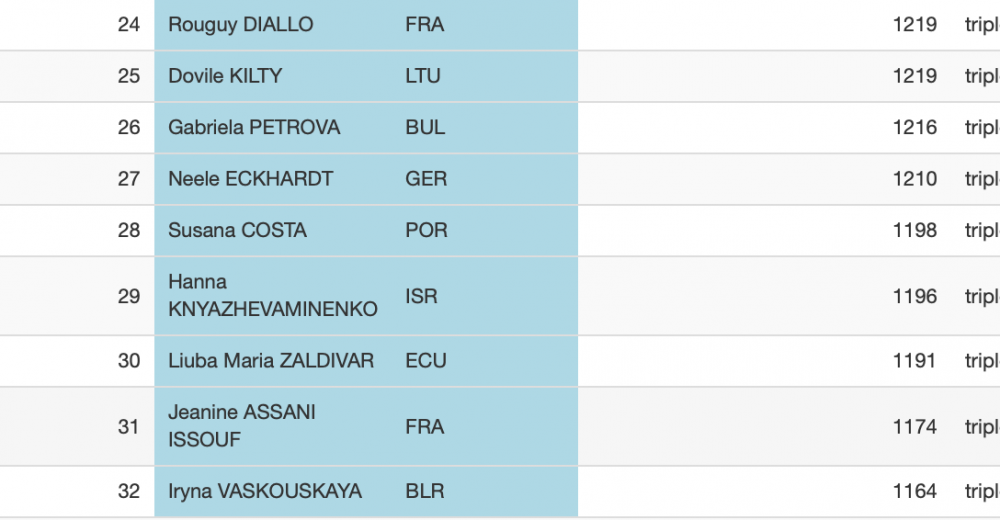
Task: Click the BUL country code
Action: pos(425,128)
